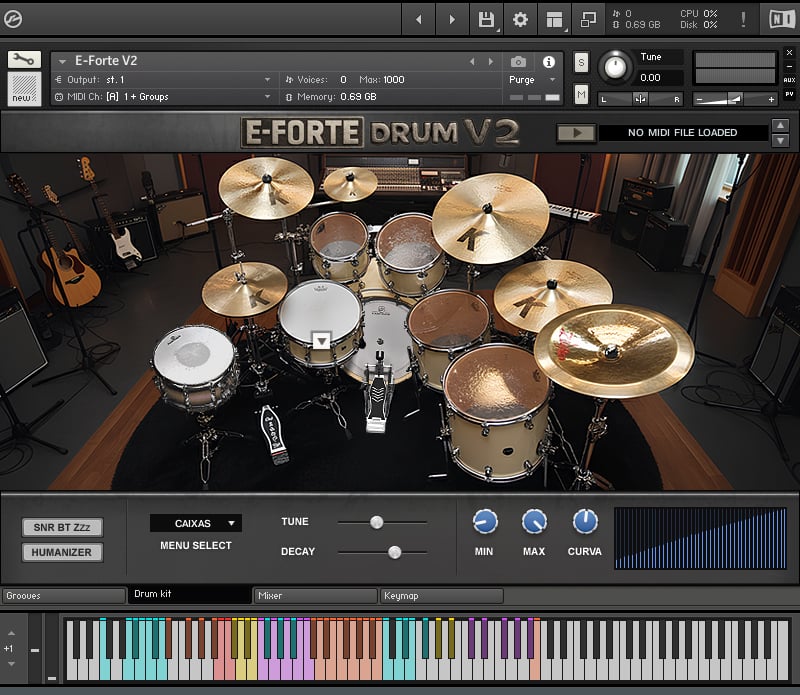
Task: Open the instrument info icon
Action: 549,62
